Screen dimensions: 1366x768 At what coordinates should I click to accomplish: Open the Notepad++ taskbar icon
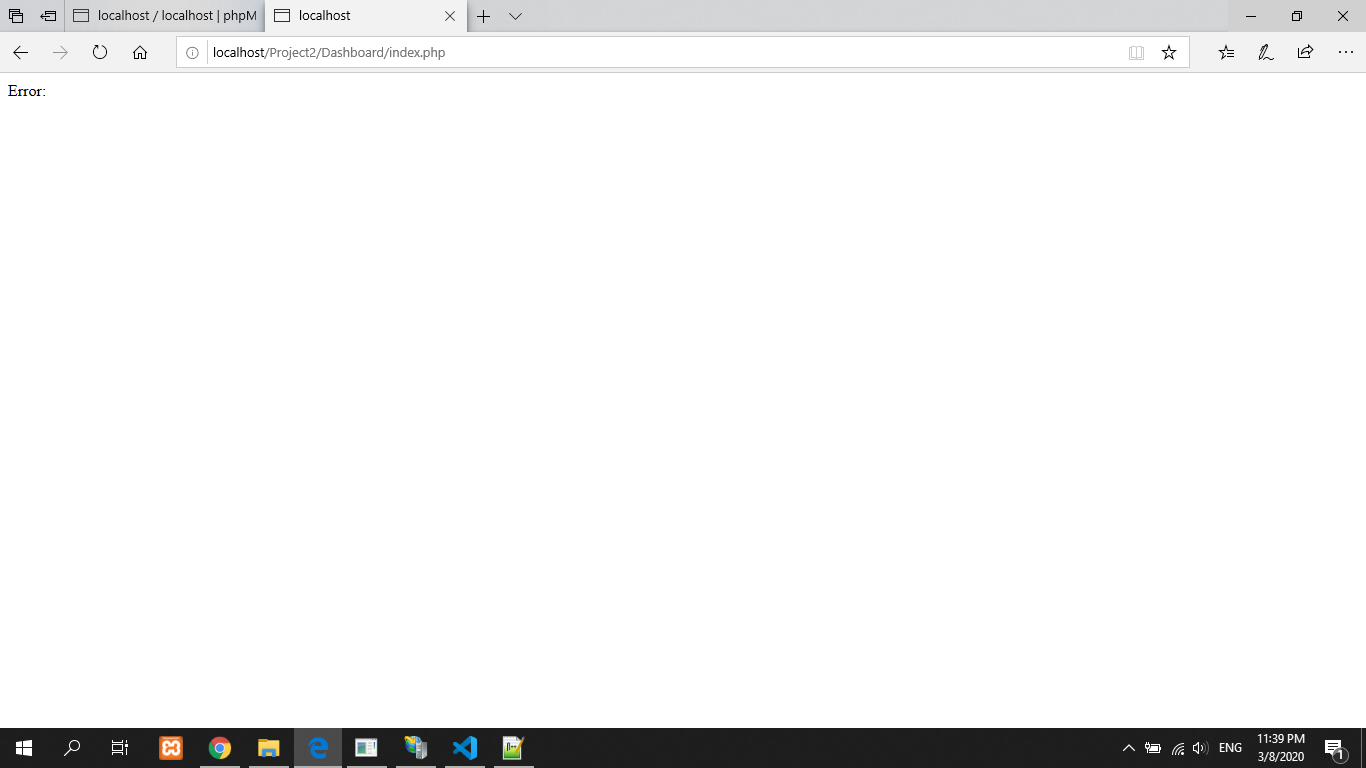[x=514, y=748]
